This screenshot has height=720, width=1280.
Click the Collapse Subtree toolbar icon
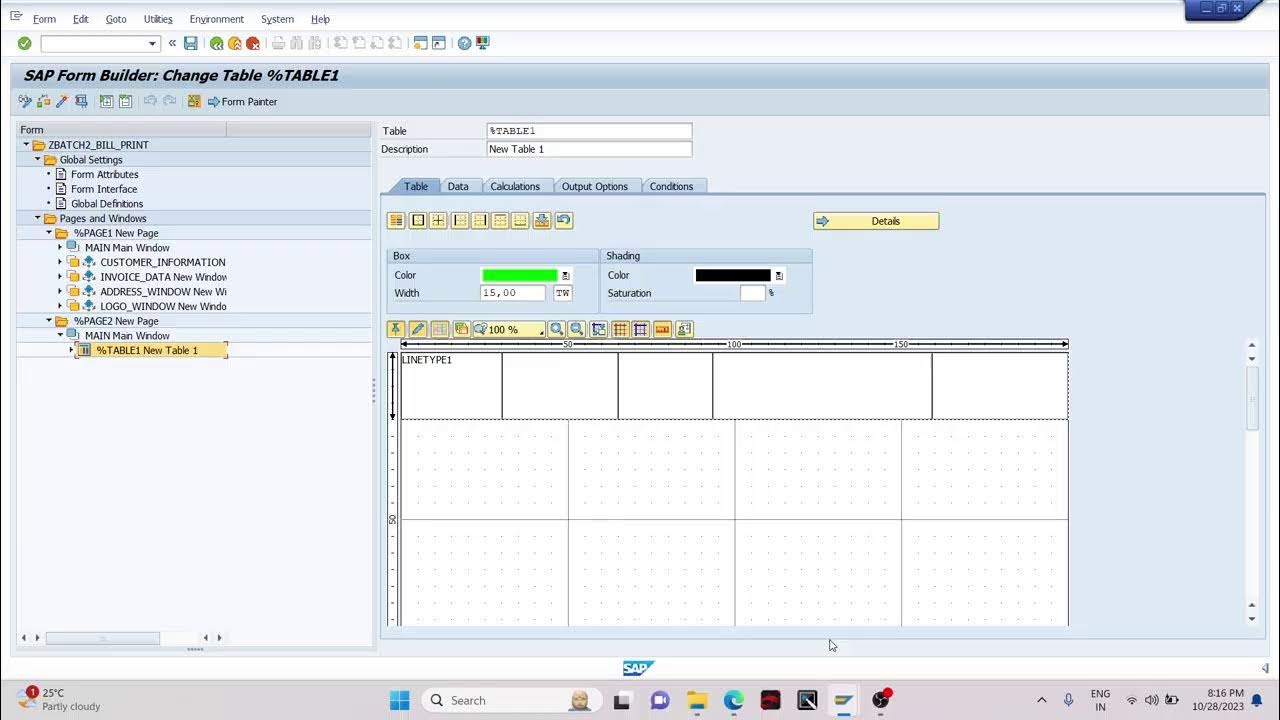tap(125, 101)
